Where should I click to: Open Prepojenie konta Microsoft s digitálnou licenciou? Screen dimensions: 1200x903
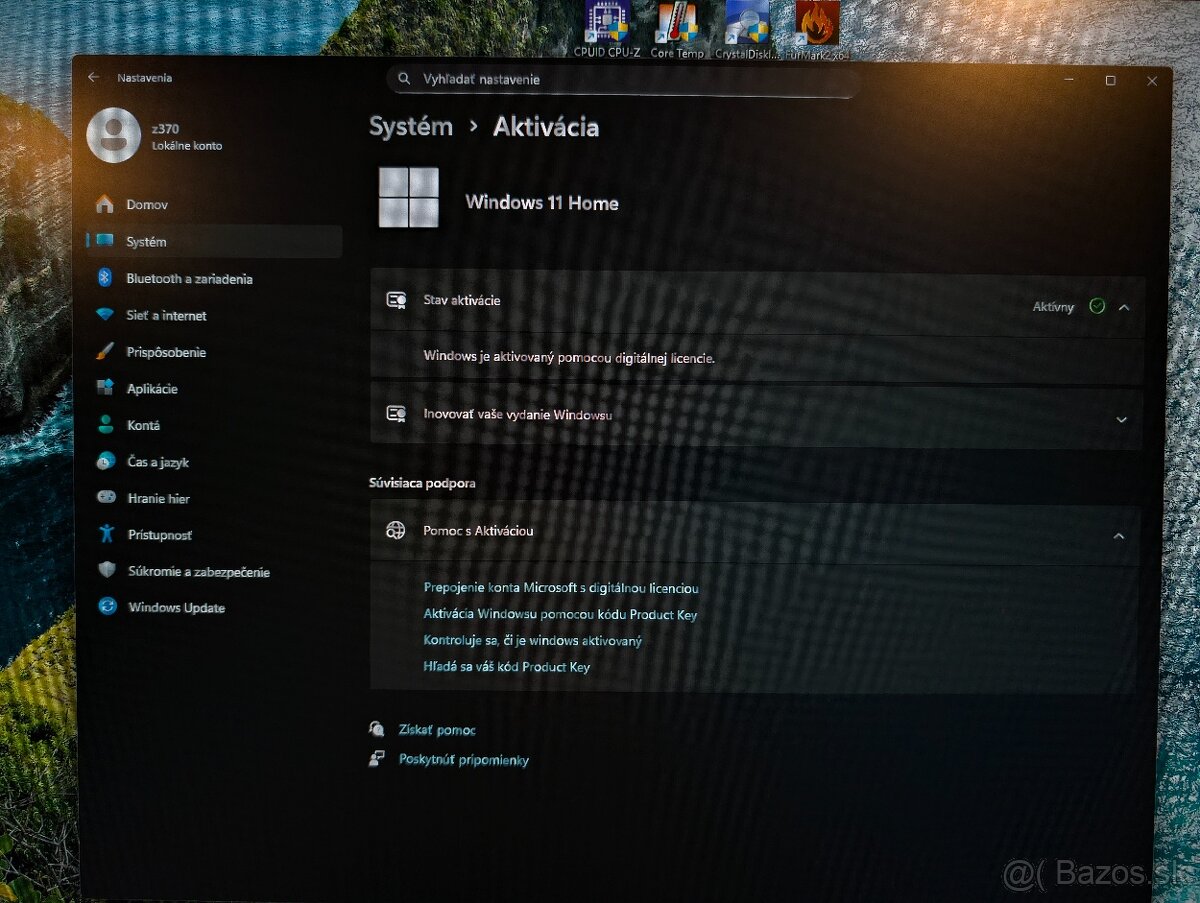(560, 589)
